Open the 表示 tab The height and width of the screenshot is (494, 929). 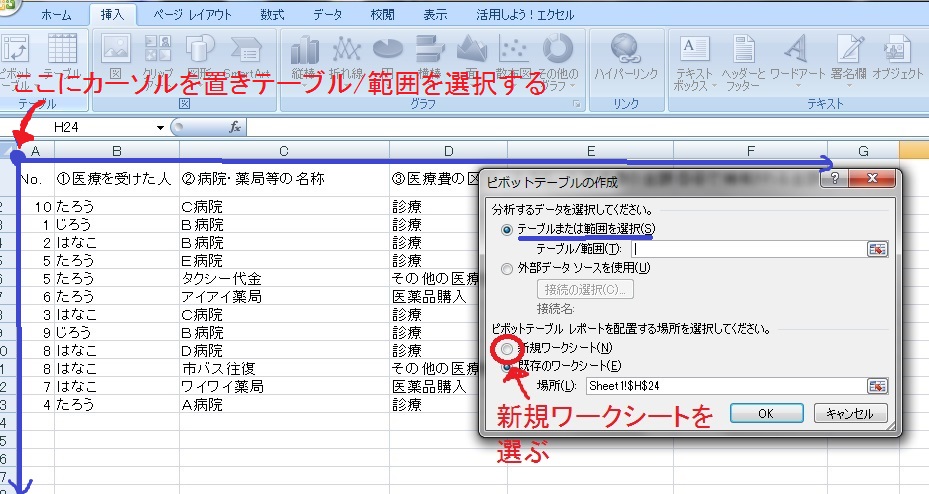point(435,14)
